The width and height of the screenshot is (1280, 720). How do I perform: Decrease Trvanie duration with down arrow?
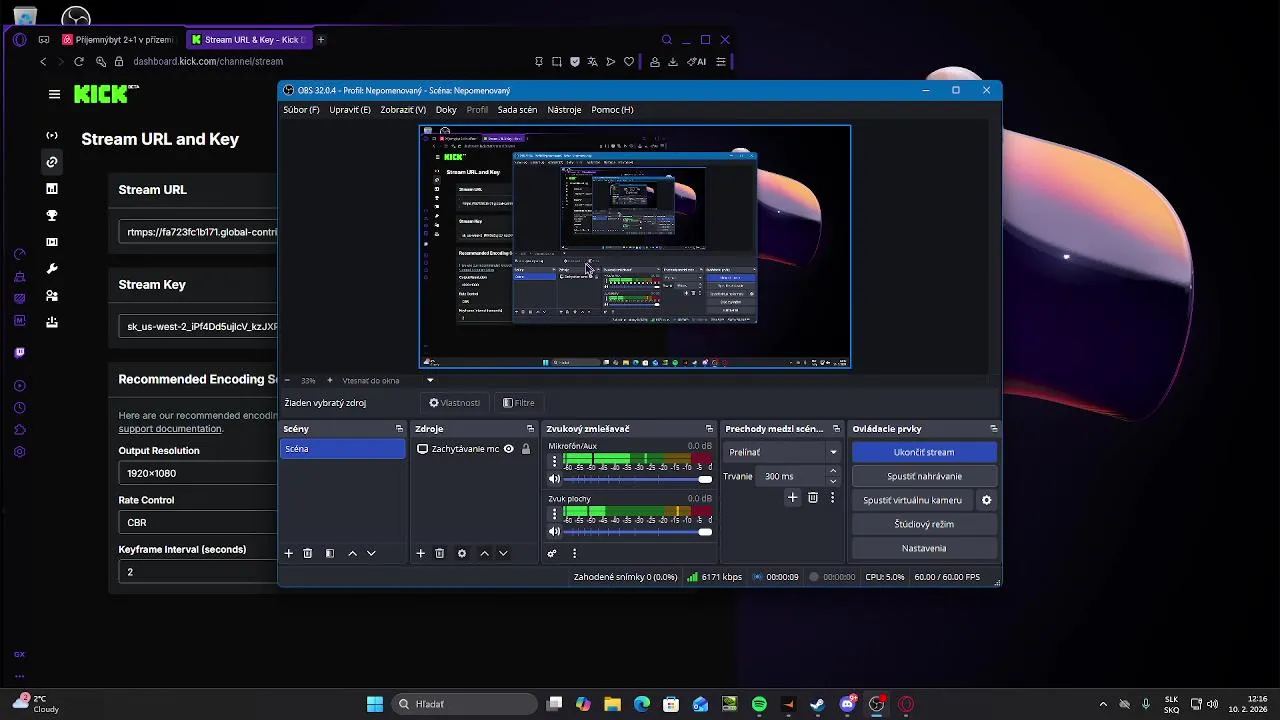[833, 481]
